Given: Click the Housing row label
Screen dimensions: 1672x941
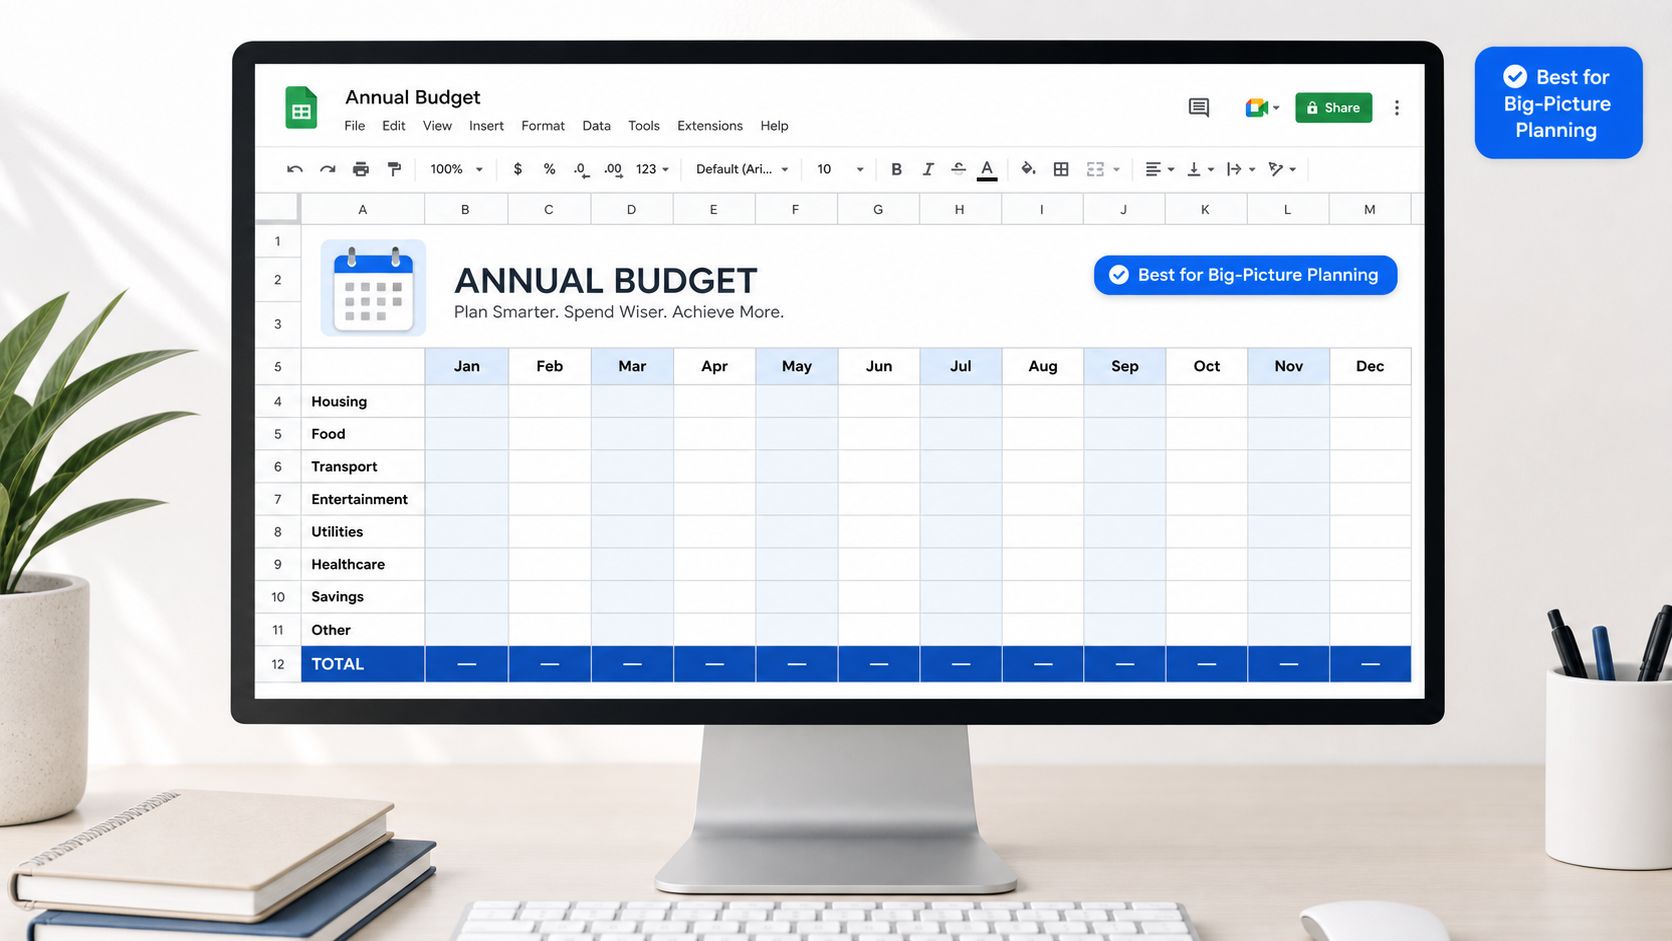Looking at the screenshot, I should click(339, 401).
